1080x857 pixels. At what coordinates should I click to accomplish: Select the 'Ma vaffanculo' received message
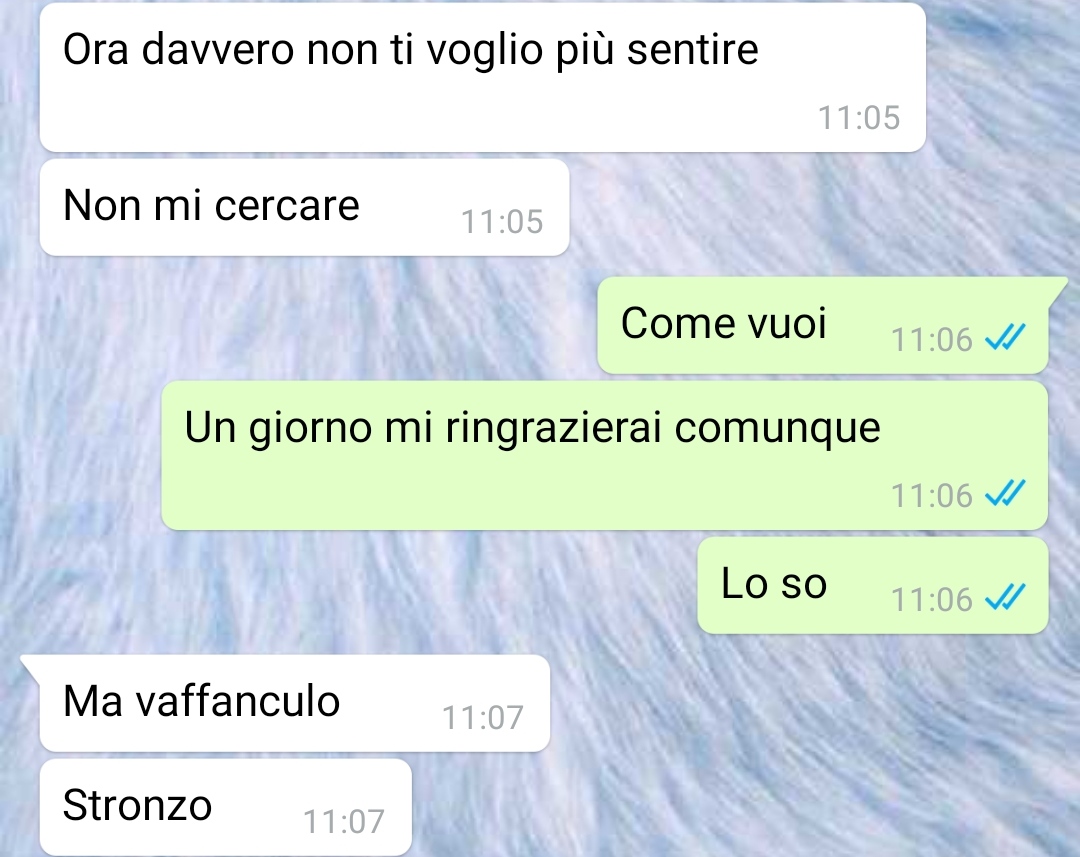click(x=295, y=703)
